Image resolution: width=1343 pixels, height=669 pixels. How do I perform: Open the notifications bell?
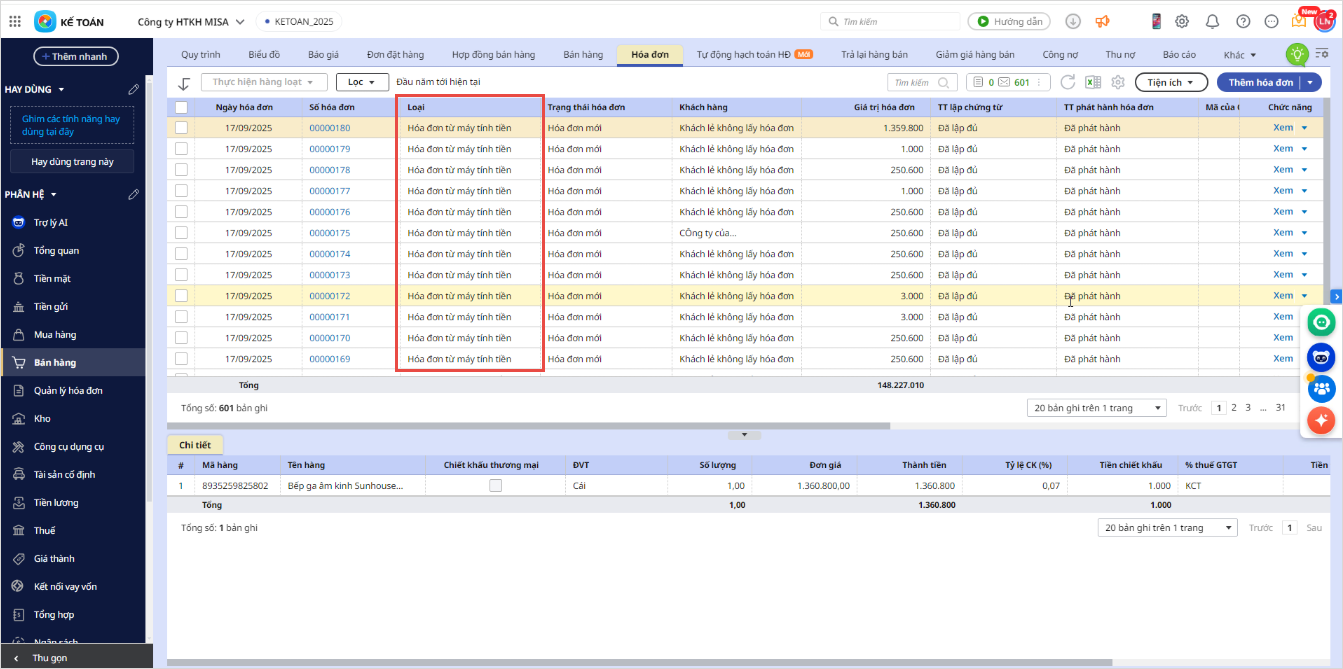(x=1212, y=21)
